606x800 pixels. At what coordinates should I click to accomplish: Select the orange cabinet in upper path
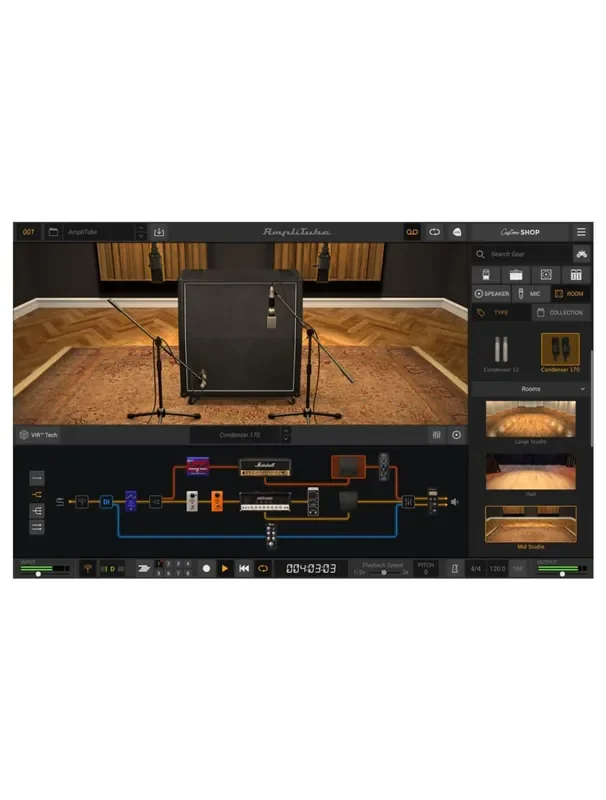click(348, 467)
